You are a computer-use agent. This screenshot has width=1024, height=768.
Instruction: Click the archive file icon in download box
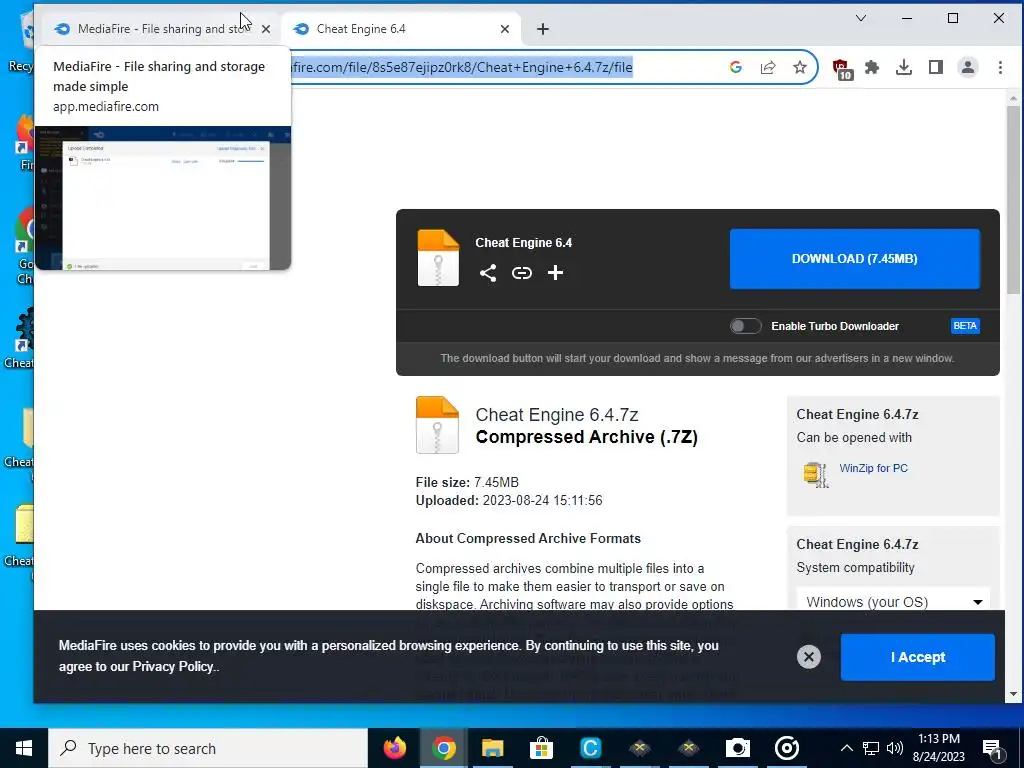coord(438,258)
